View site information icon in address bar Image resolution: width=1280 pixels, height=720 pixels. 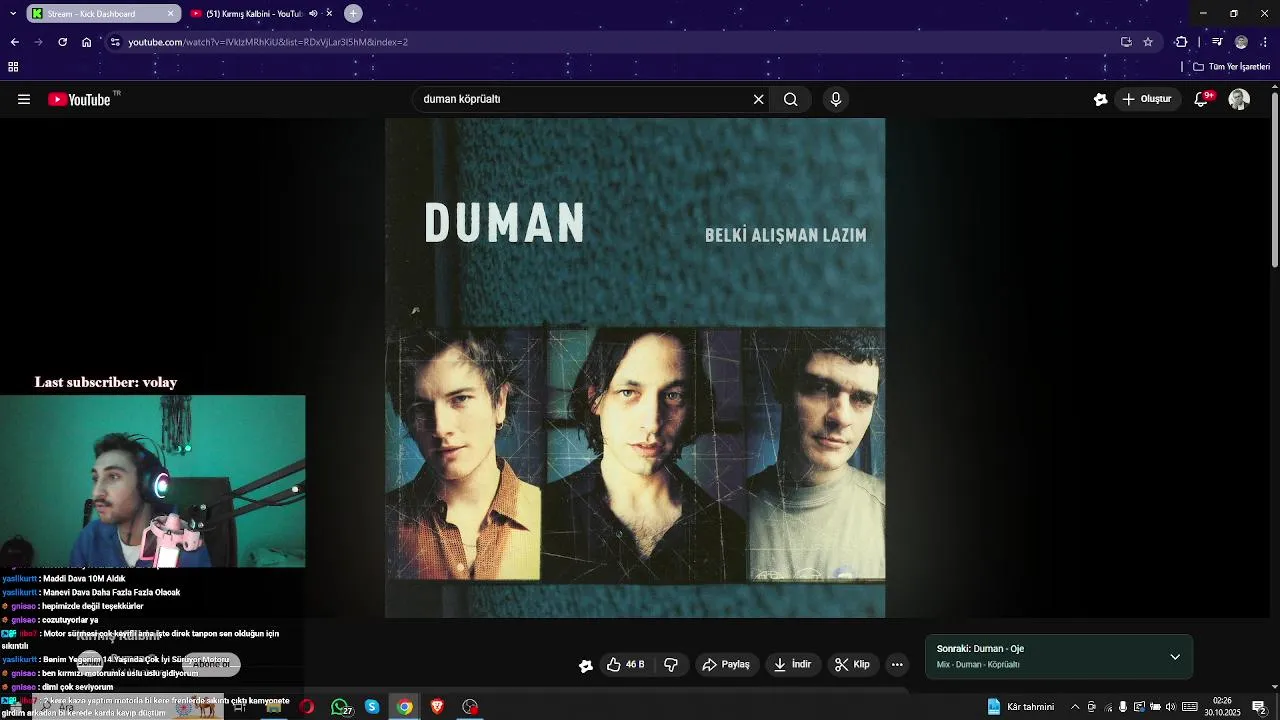pos(115,42)
